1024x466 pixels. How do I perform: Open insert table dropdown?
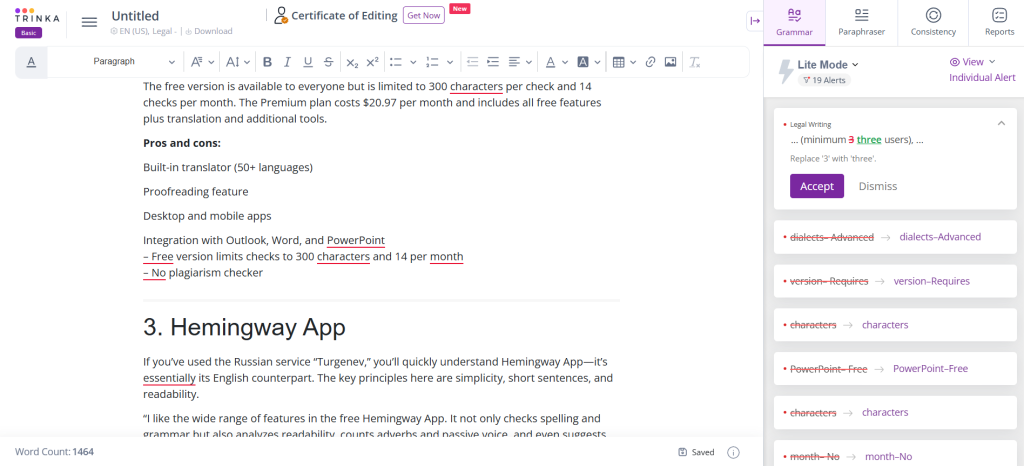click(626, 62)
